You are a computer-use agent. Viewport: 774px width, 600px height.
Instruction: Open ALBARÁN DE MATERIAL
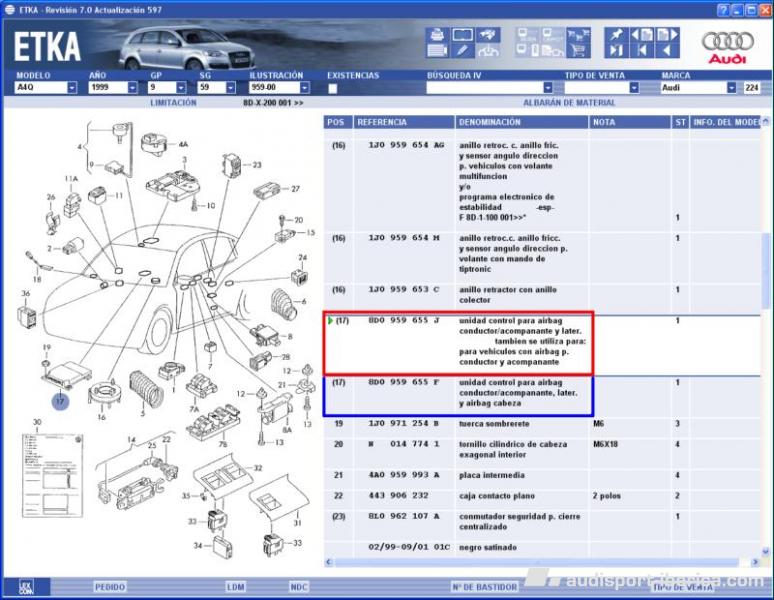point(569,103)
